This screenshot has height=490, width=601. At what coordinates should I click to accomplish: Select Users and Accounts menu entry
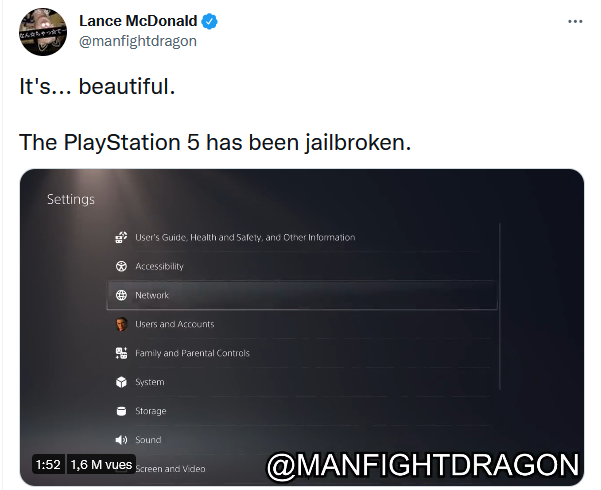pos(302,324)
